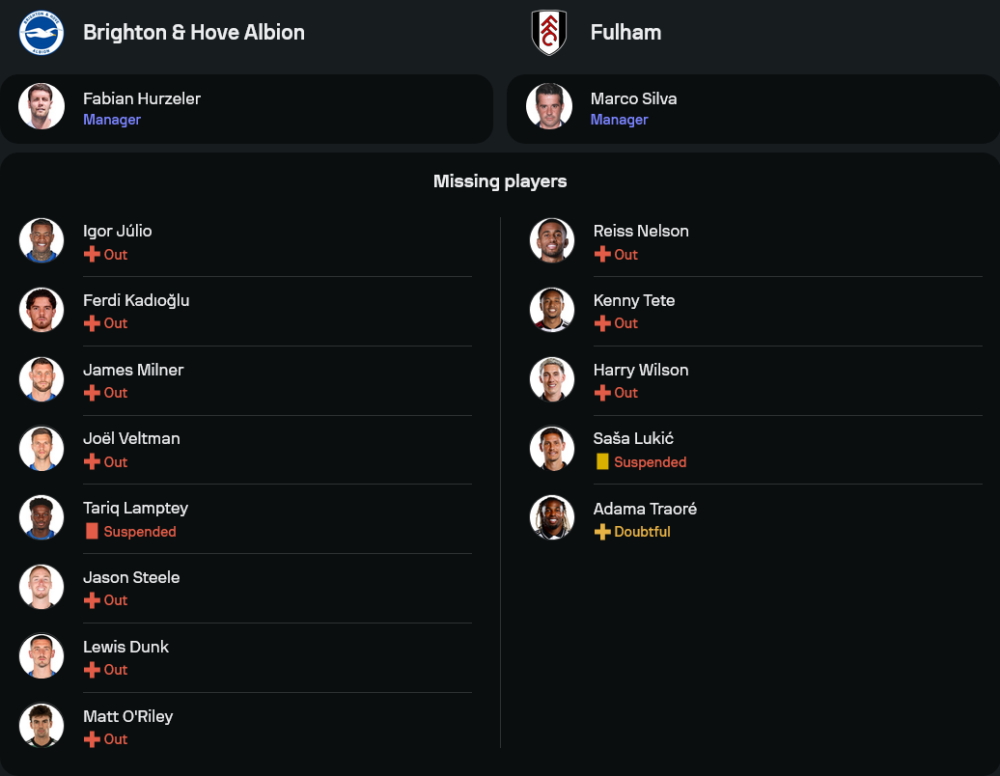Click the Brighton & Hove Albion club crest
Screen dimensions: 1000x776
[41, 33]
